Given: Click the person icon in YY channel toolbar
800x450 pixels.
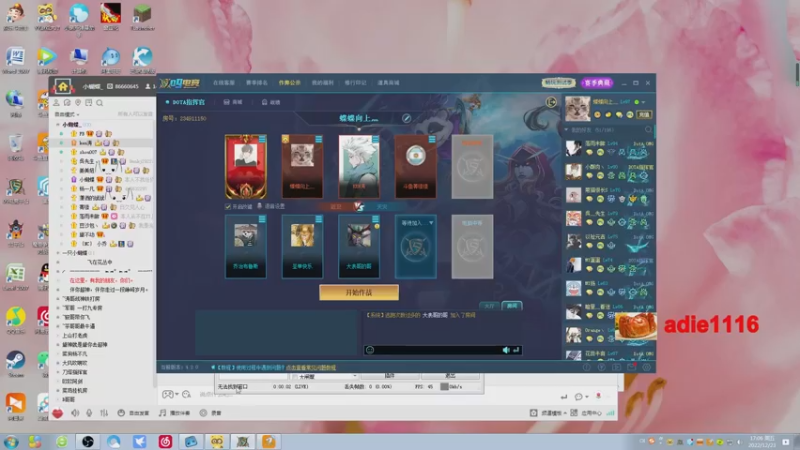Looking at the screenshot, I should click(57, 103).
